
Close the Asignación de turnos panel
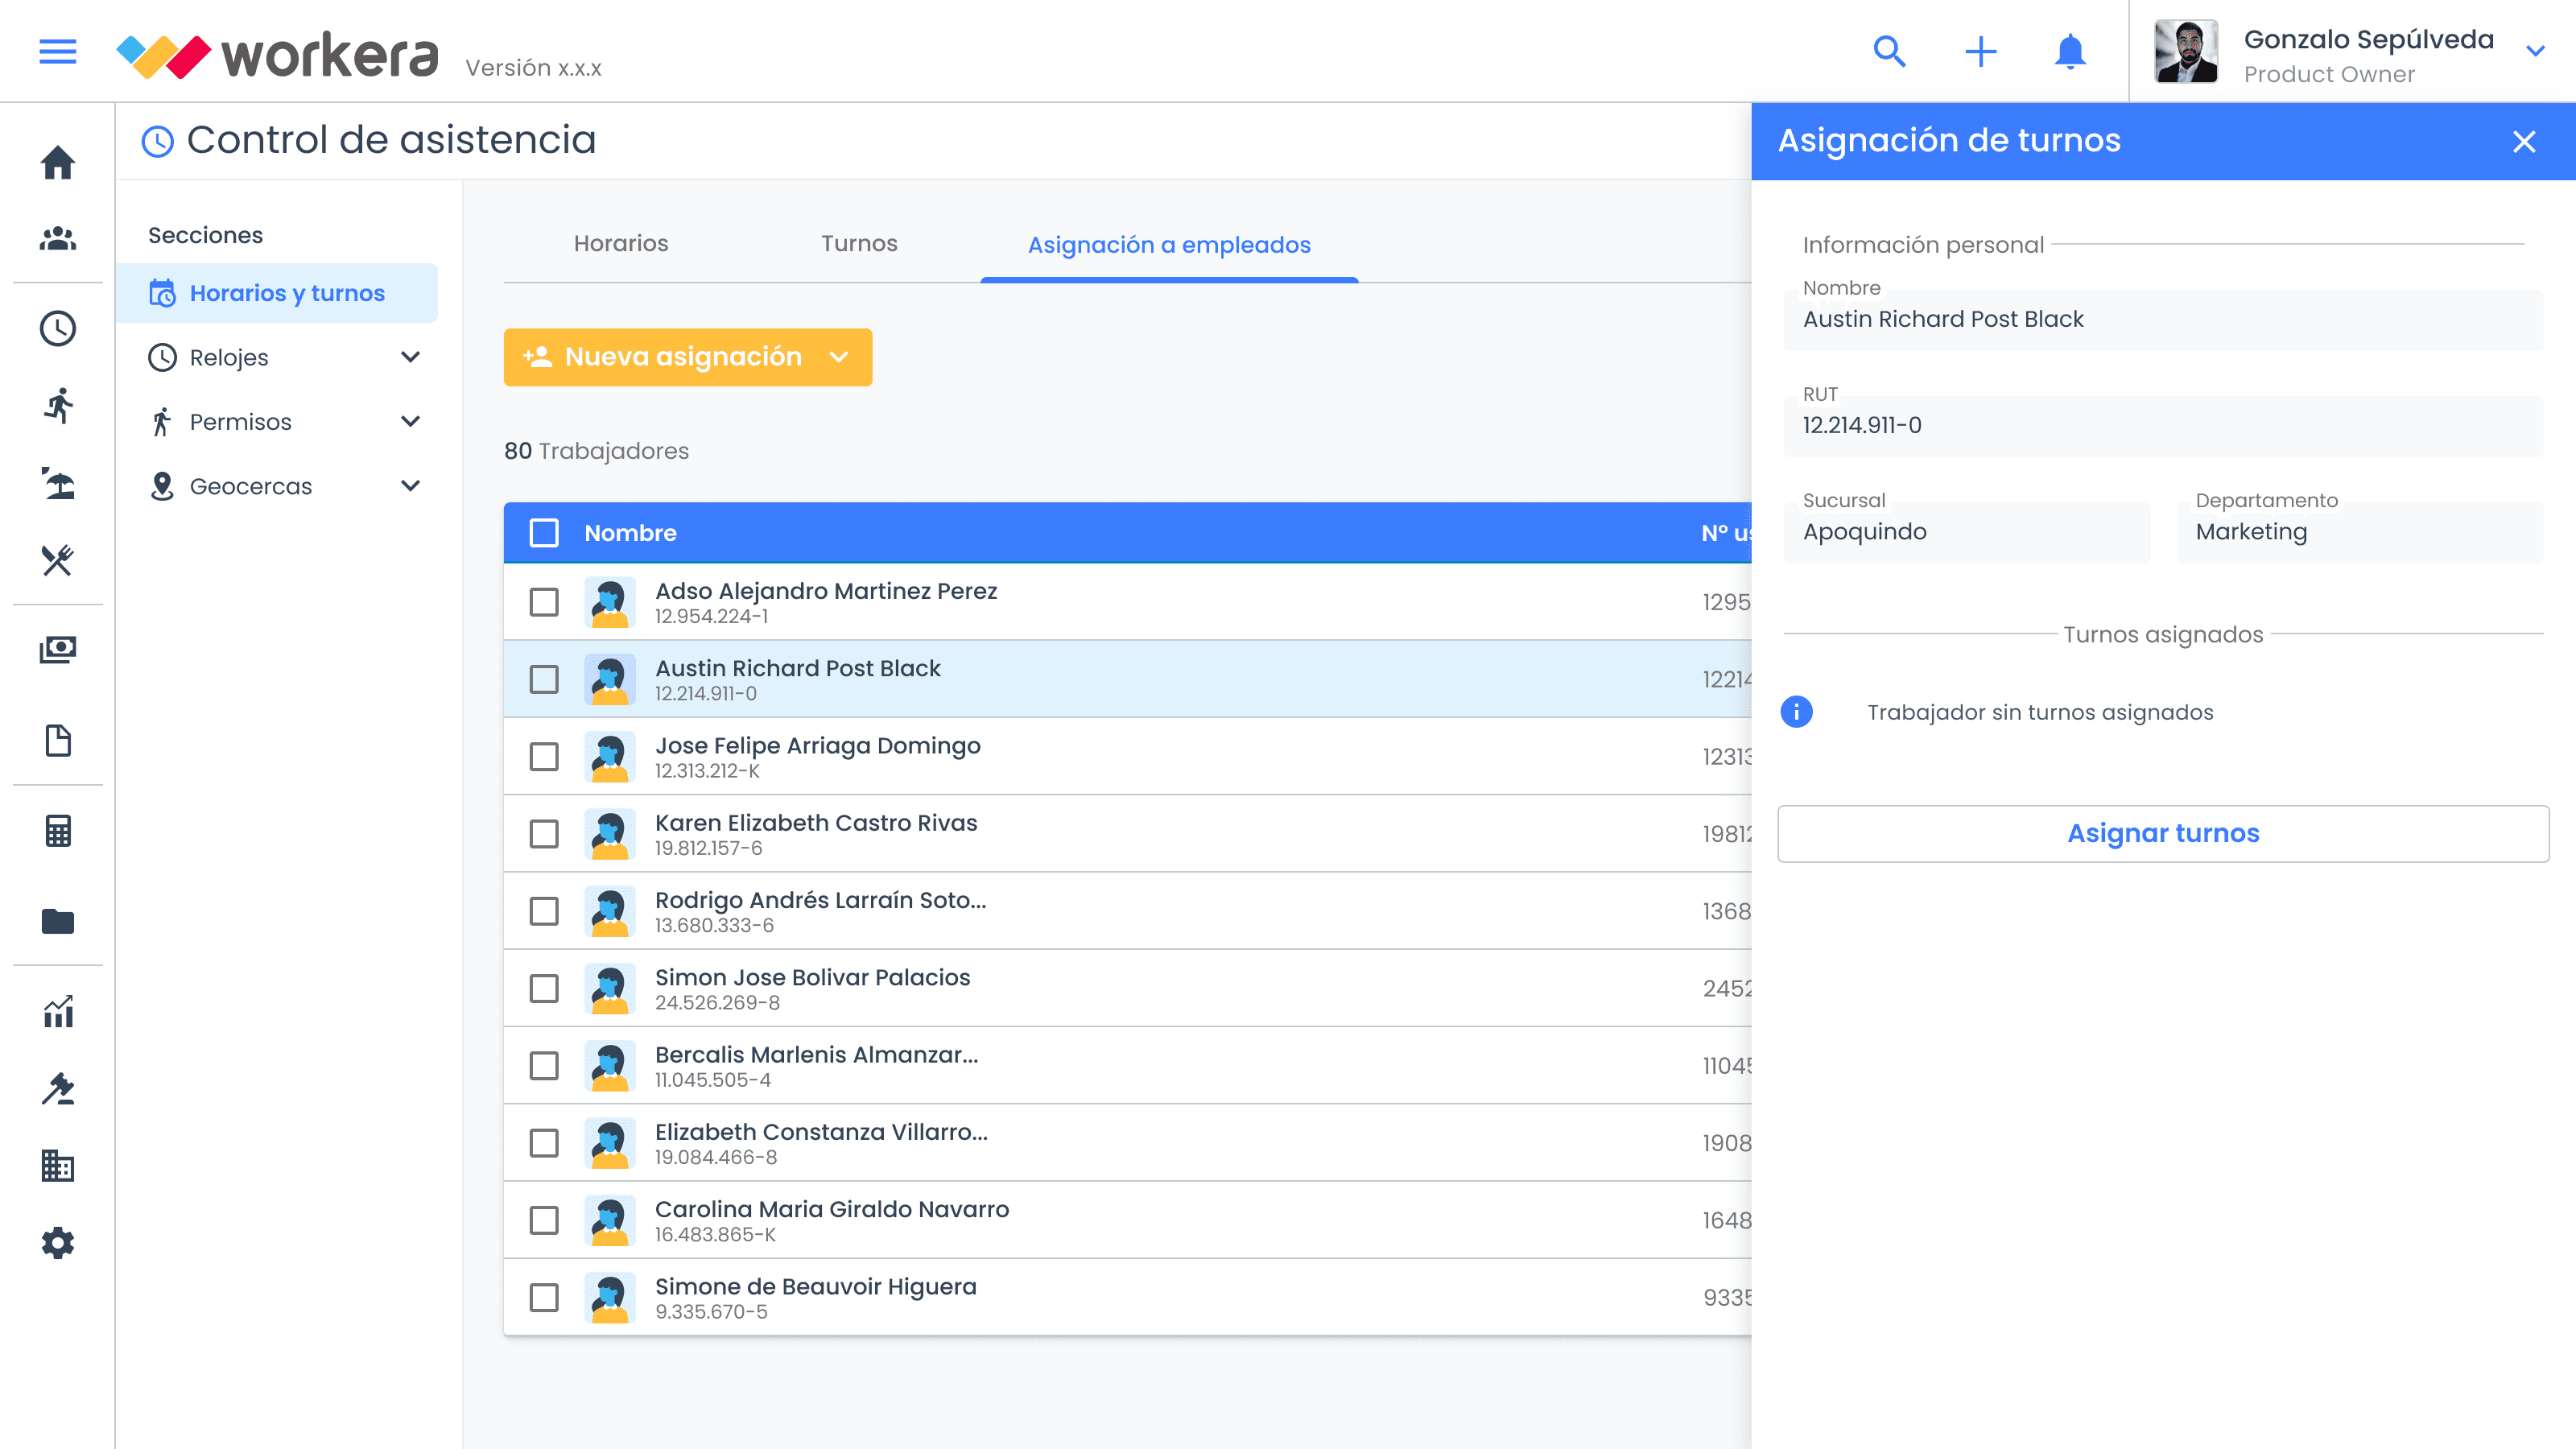(x=2524, y=141)
